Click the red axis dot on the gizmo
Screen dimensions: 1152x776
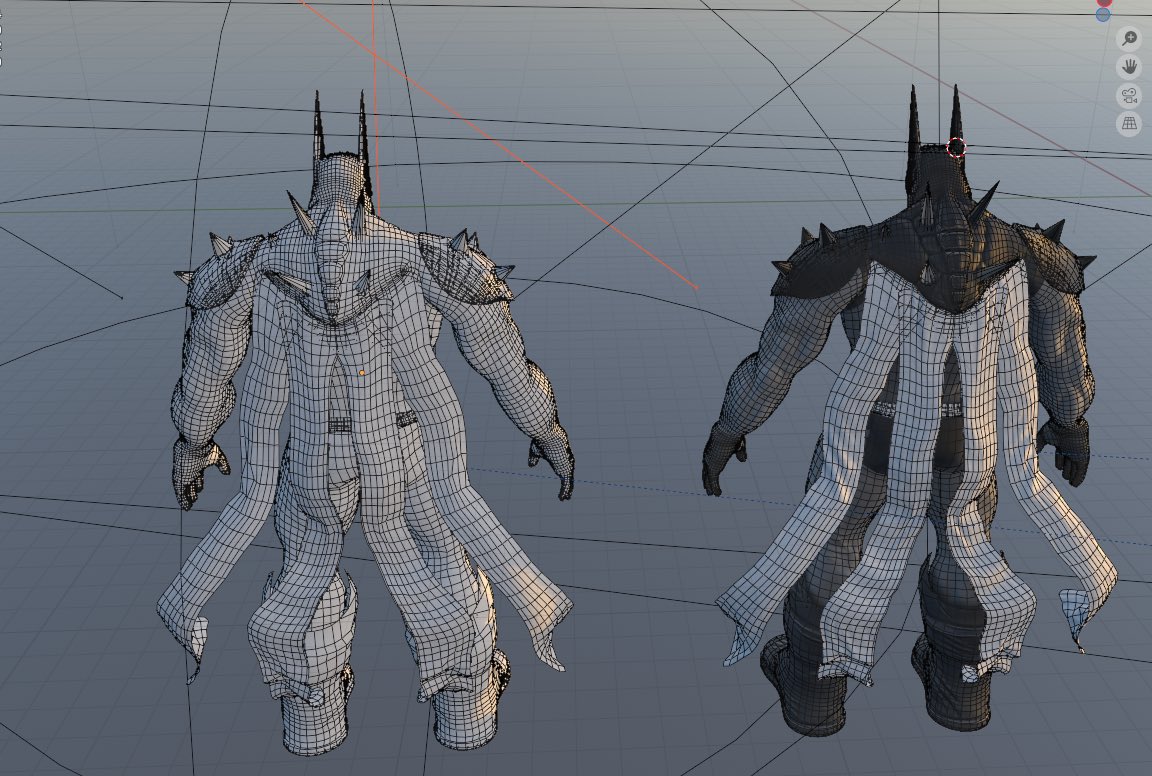tap(1104, 2)
